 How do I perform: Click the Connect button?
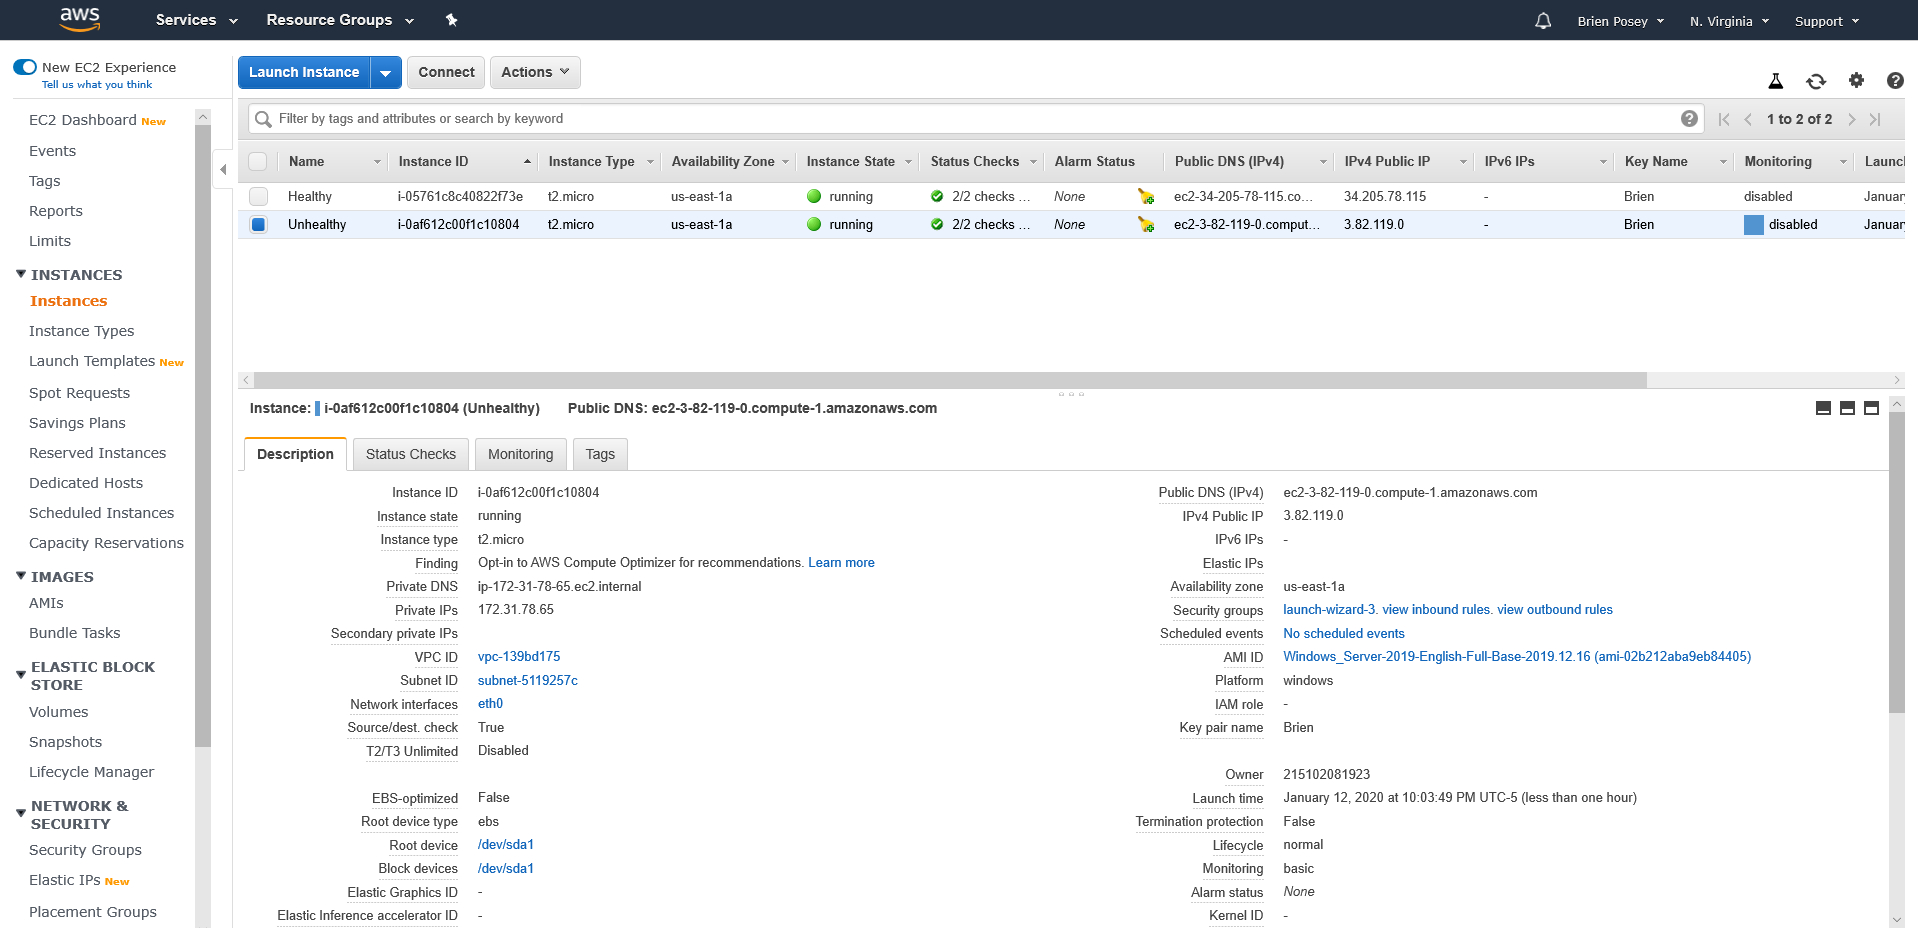446,73
